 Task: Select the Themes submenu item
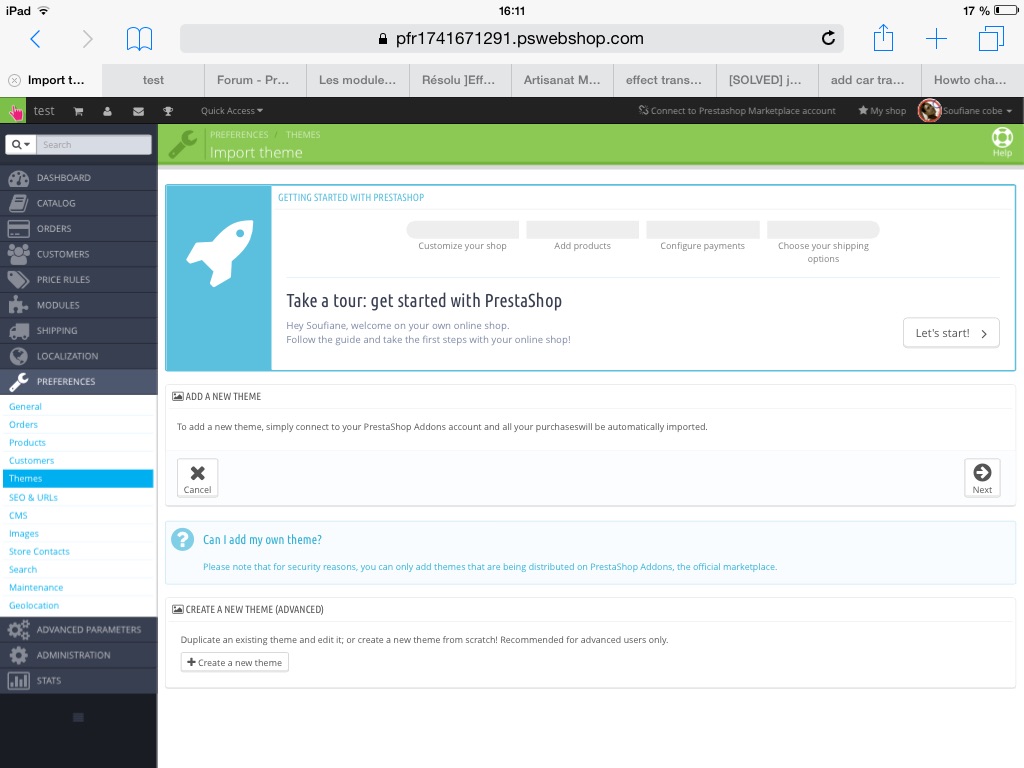[x=78, y=479]
